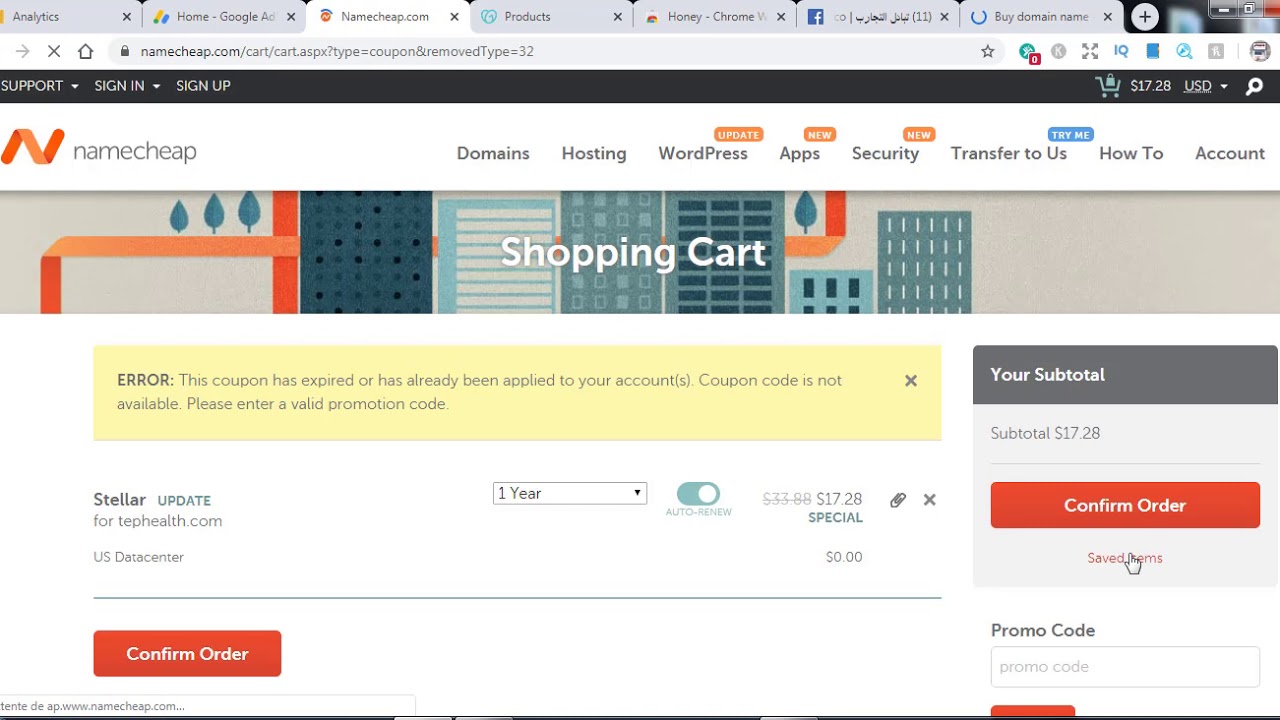1280x720 pixels.
Task: View site security lock icon
Action: 124,51
